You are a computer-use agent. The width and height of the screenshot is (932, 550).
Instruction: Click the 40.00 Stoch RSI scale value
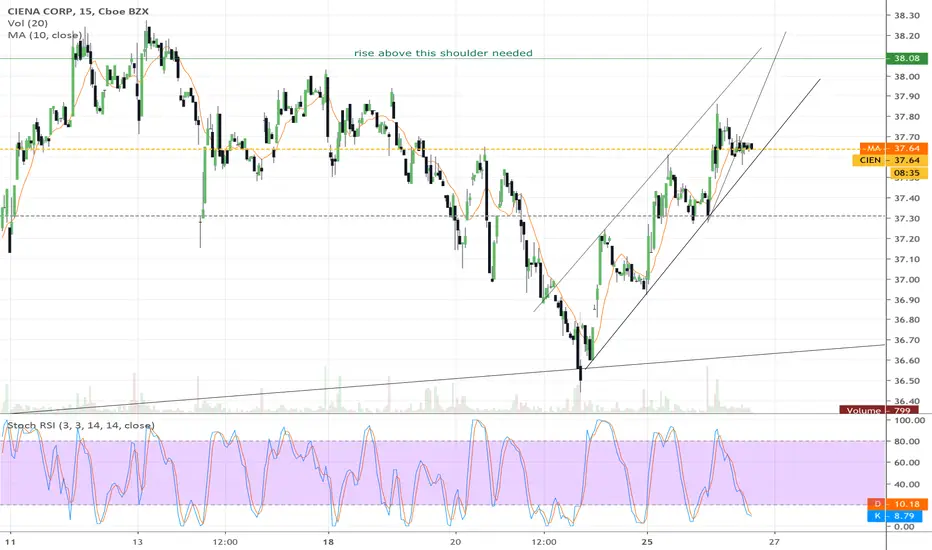coord(907,484)
